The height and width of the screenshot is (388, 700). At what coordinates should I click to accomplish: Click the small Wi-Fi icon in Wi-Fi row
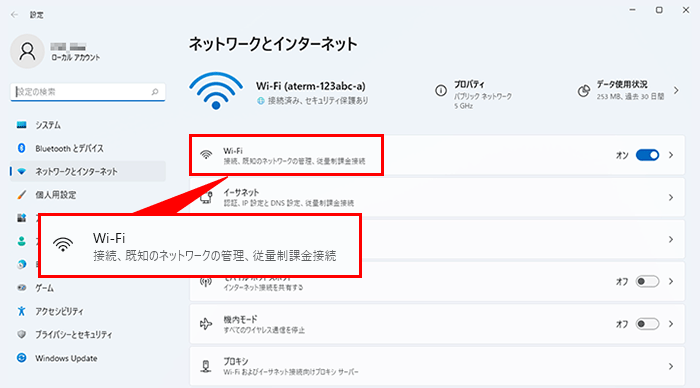click(x=206, y=155)
